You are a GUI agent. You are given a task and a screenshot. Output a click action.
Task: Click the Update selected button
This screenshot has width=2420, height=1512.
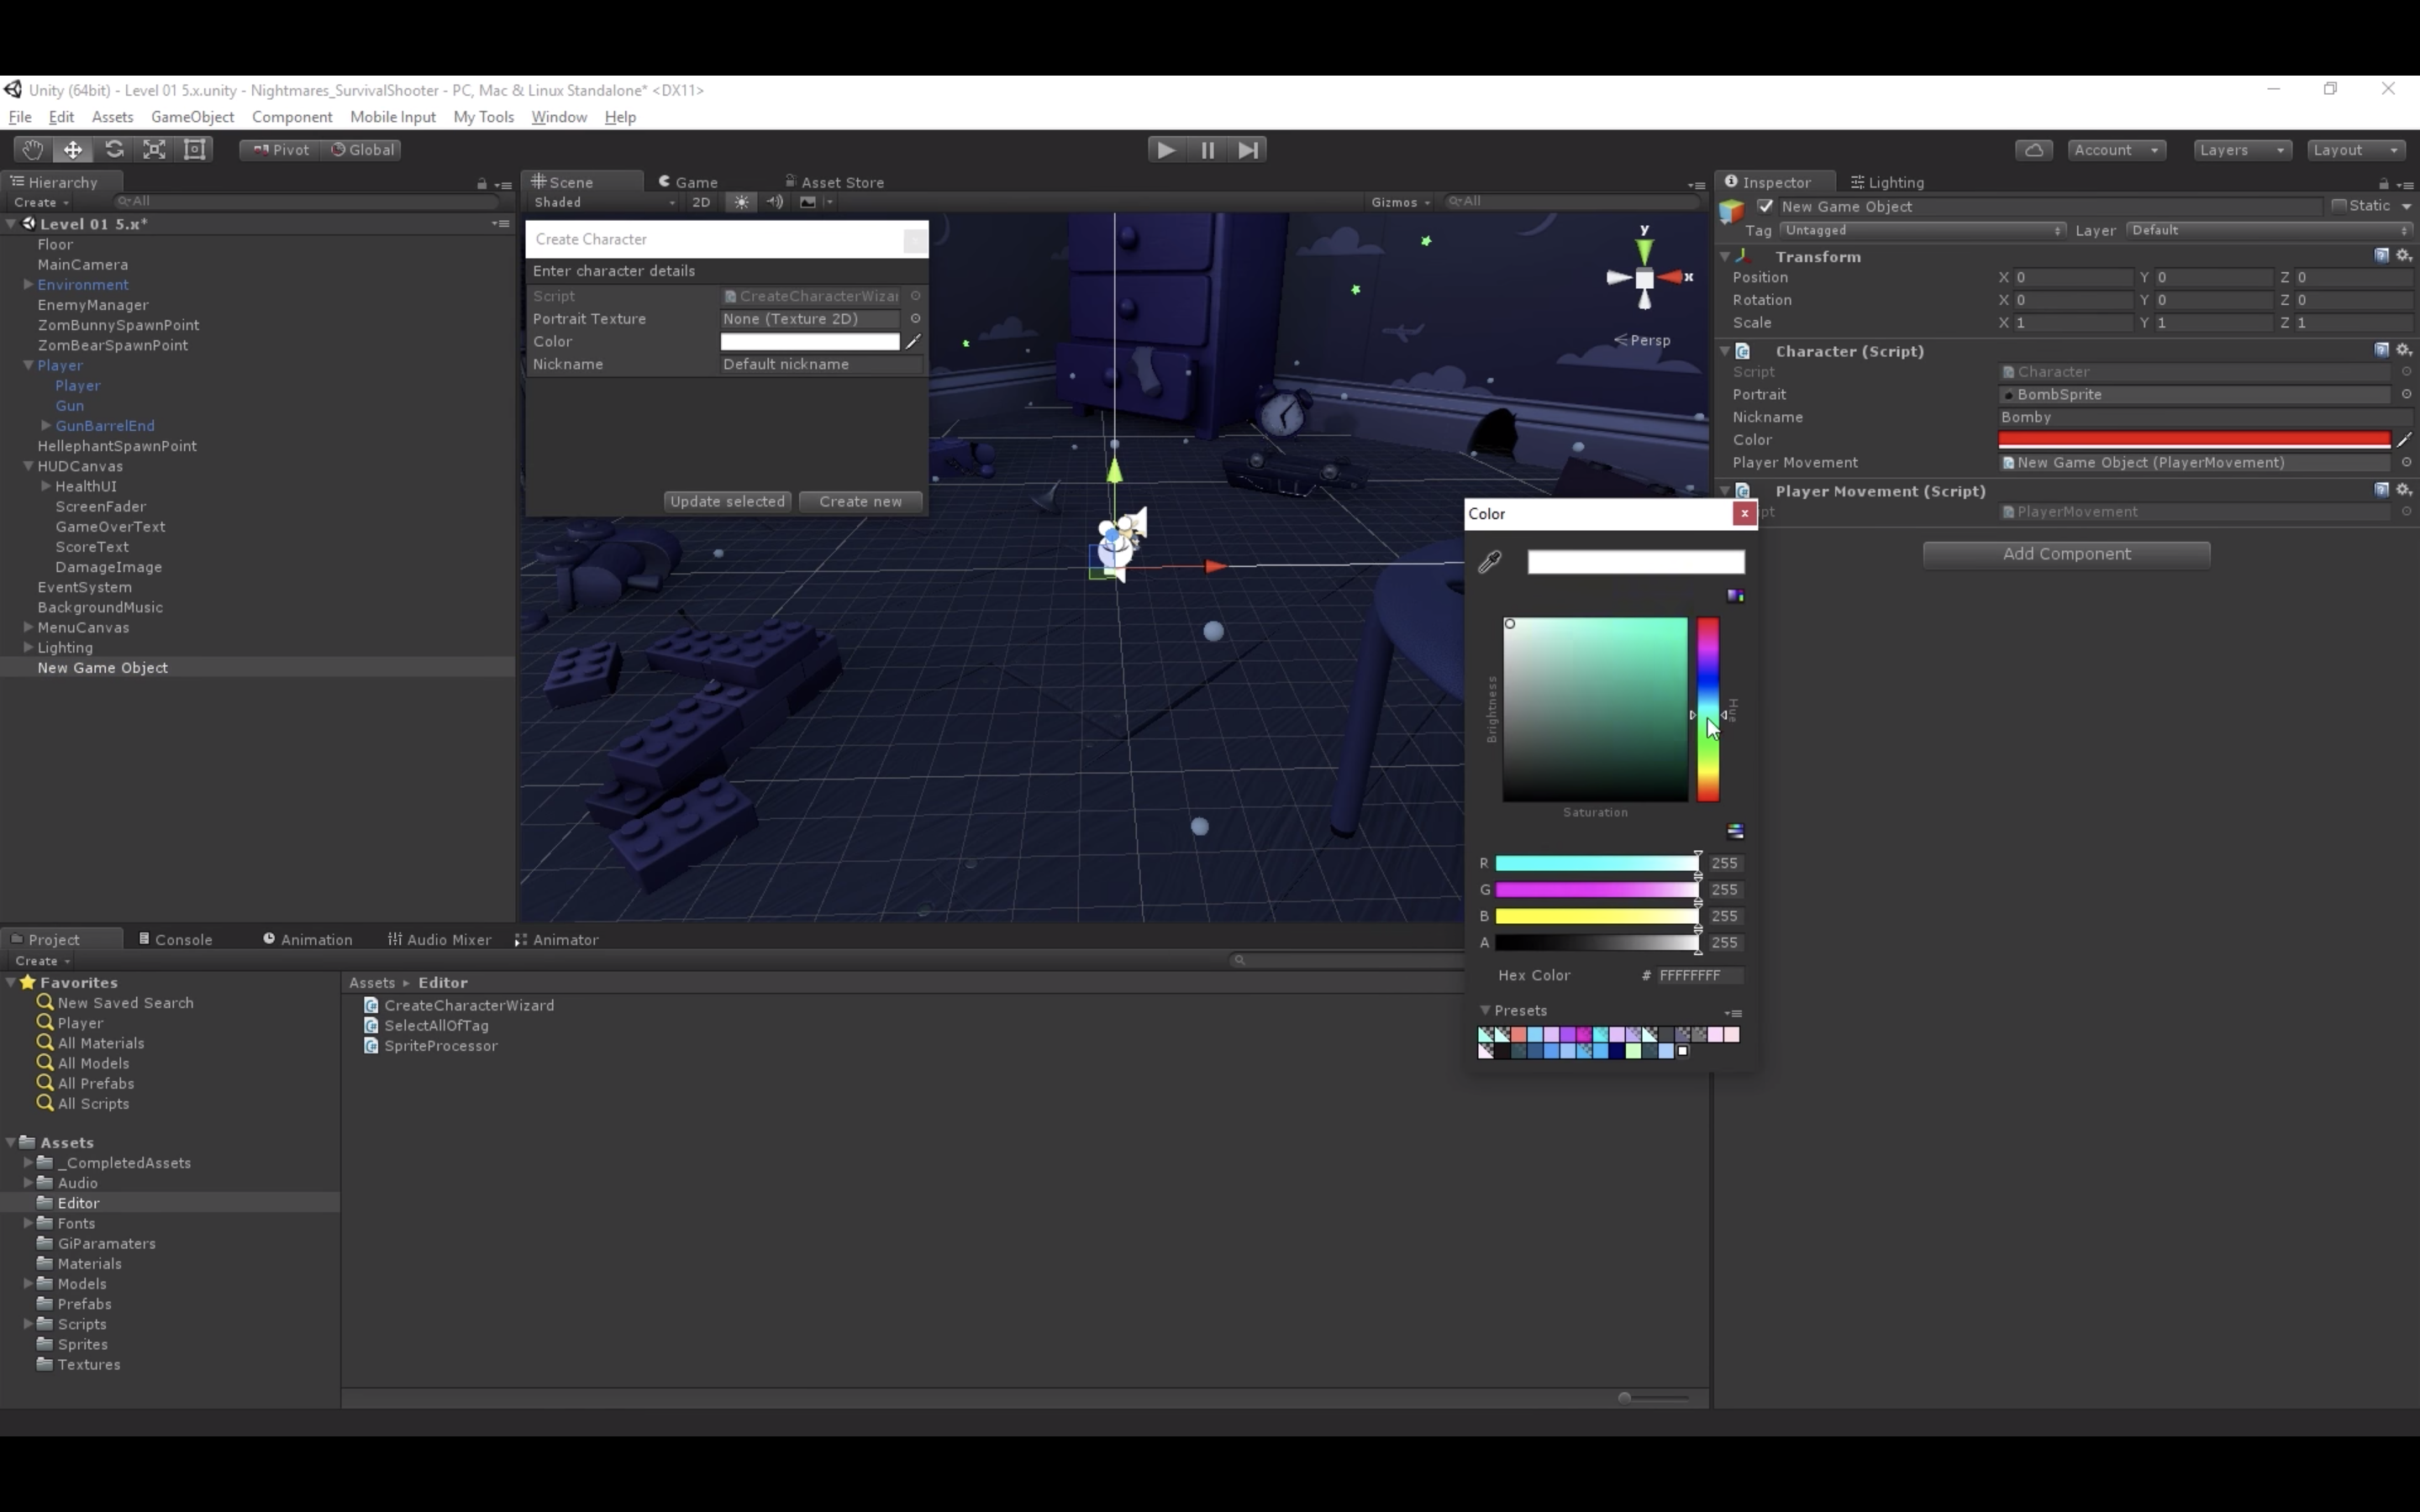click(727, 500)
